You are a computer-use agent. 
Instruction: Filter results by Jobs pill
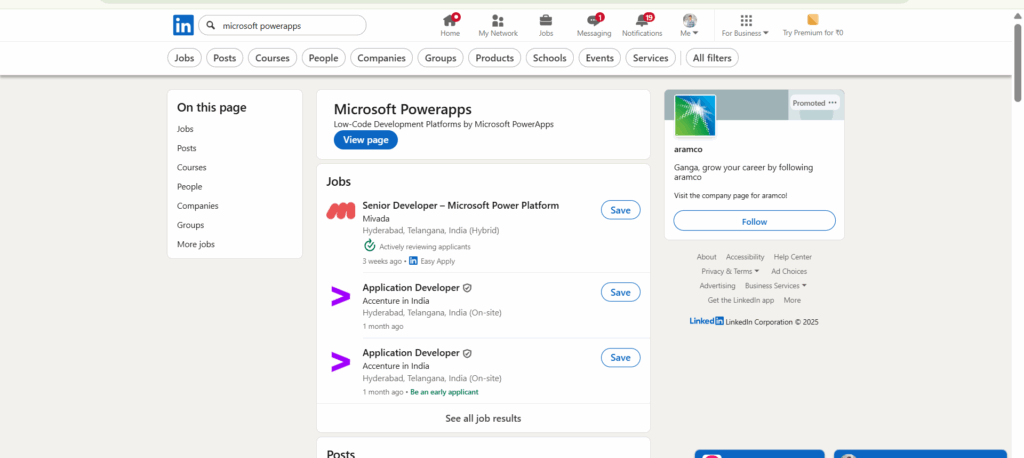[x=184, y=58]
